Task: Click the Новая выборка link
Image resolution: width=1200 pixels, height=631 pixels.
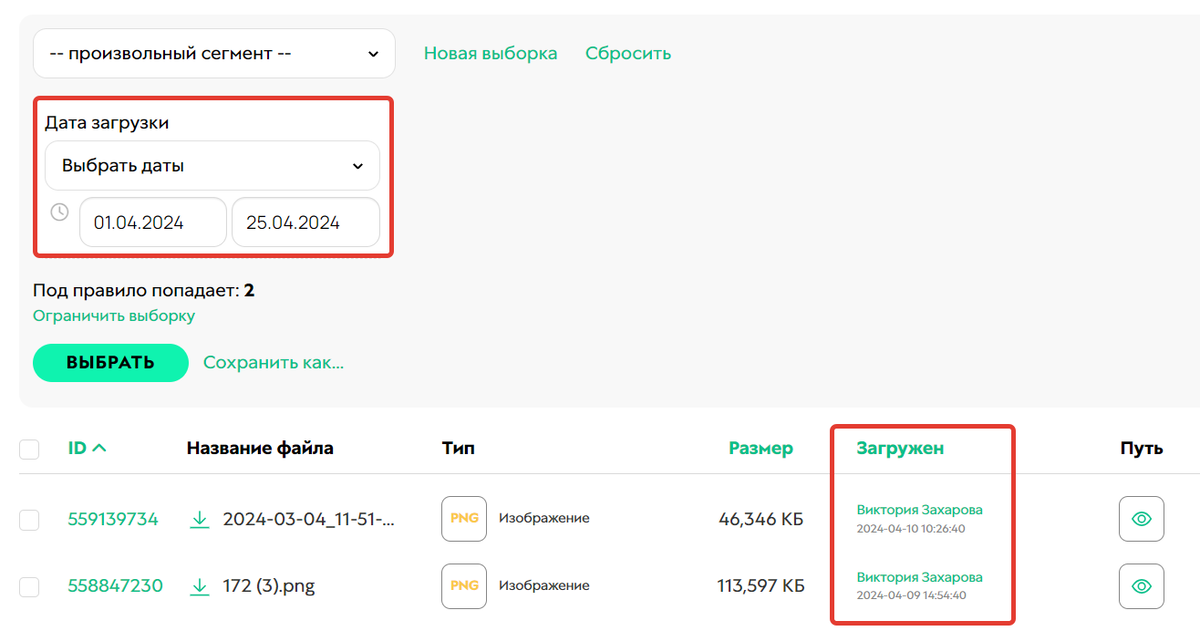Action: point(490,54)
